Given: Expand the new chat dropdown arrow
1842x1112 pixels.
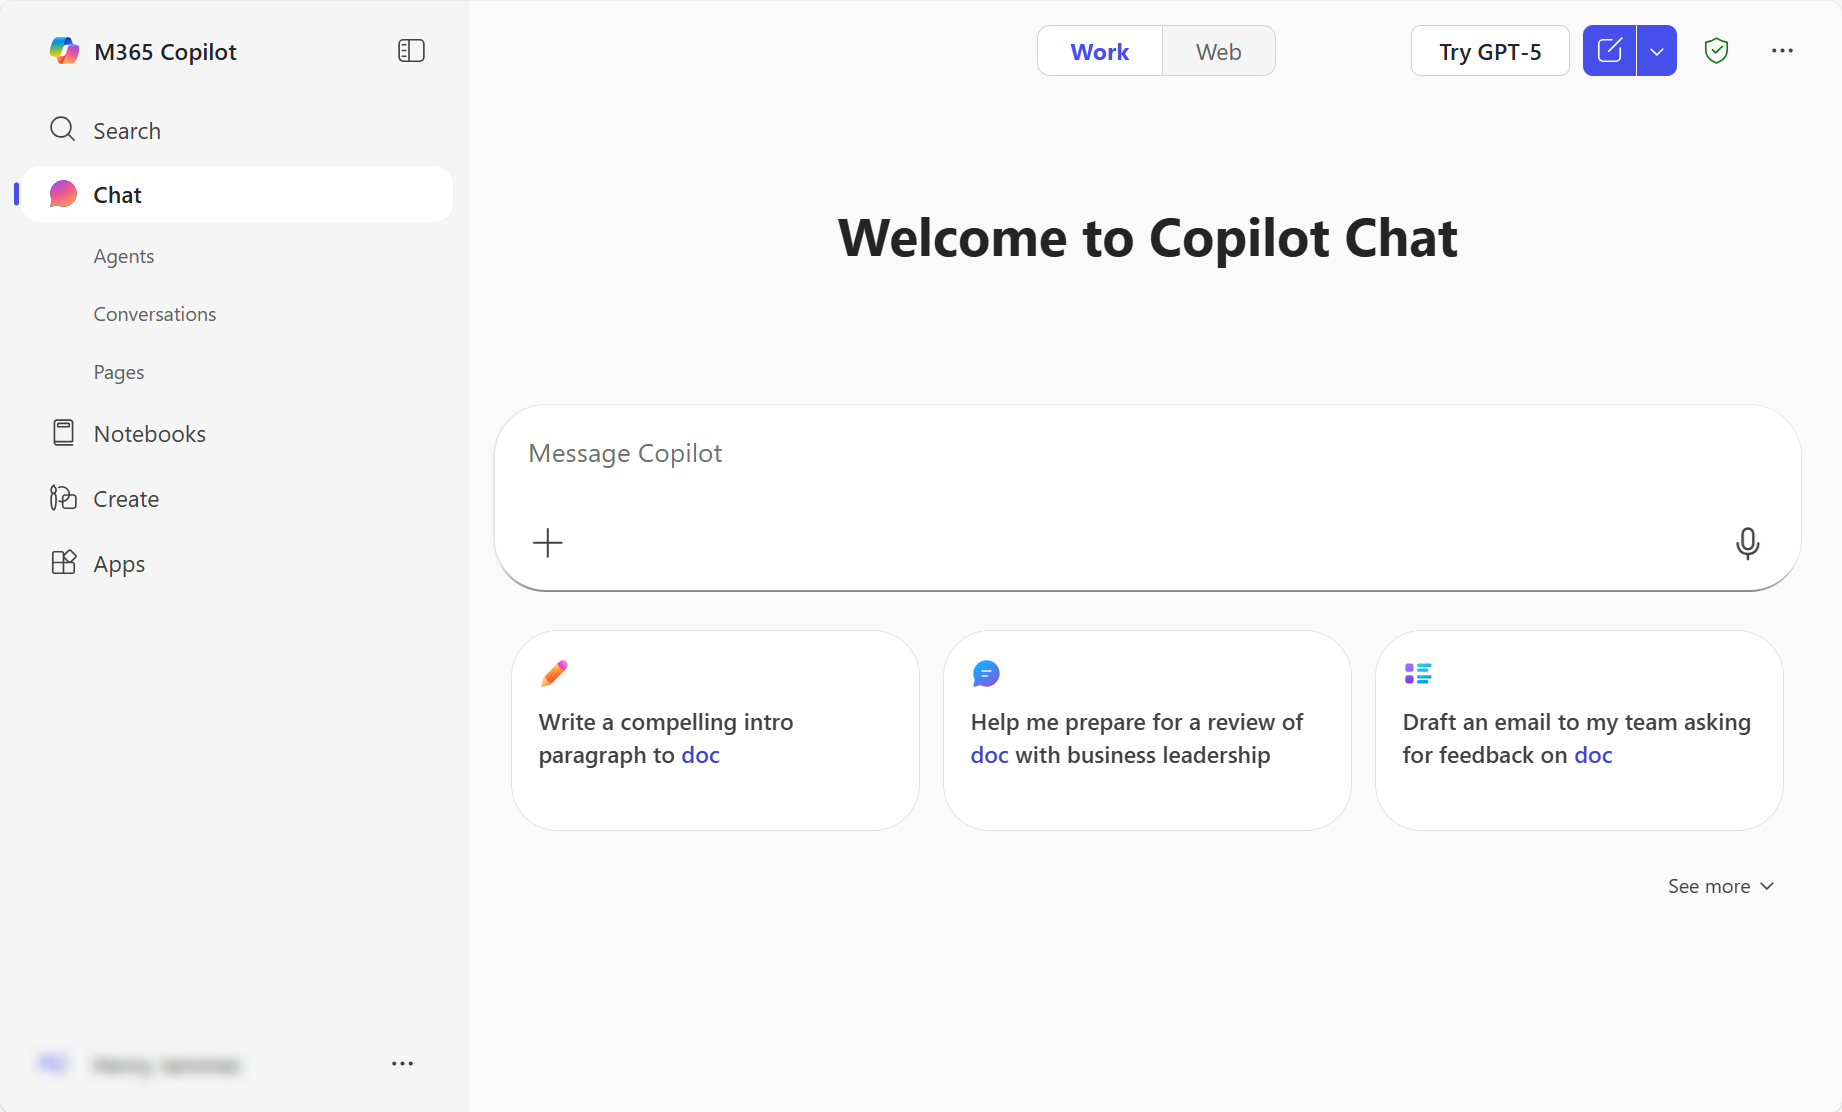Looking at the screenshot, I should click(x=1656, y=51).
